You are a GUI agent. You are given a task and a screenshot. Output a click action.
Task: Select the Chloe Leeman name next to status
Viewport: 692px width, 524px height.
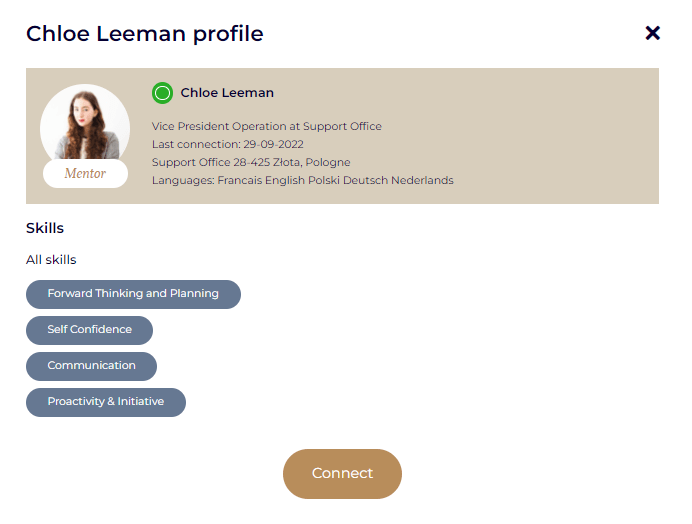(227, 93)
